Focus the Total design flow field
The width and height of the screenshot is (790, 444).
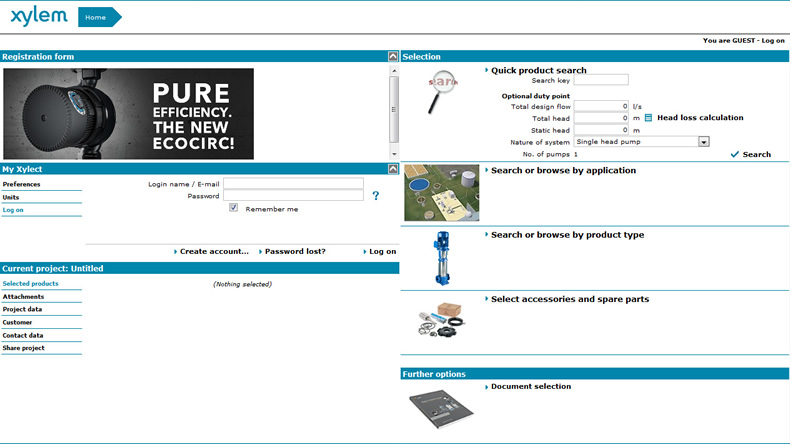tap(601, 106)
